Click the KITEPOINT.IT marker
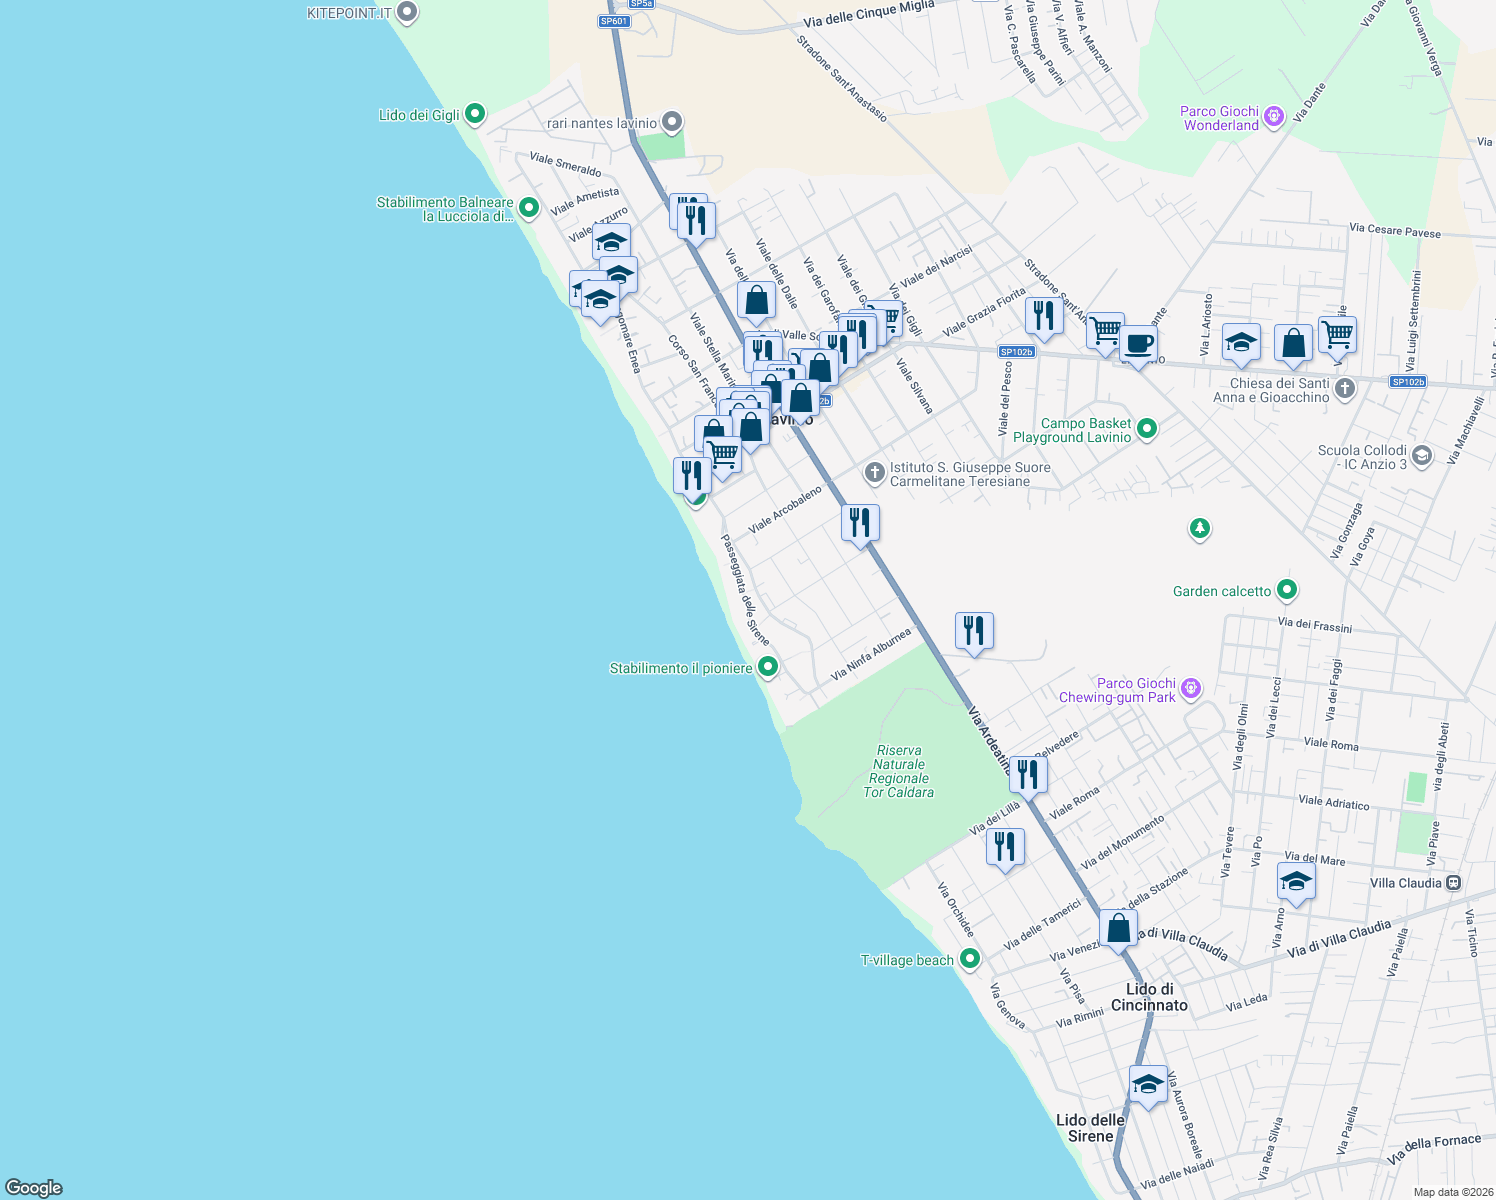 coord(406,13)
